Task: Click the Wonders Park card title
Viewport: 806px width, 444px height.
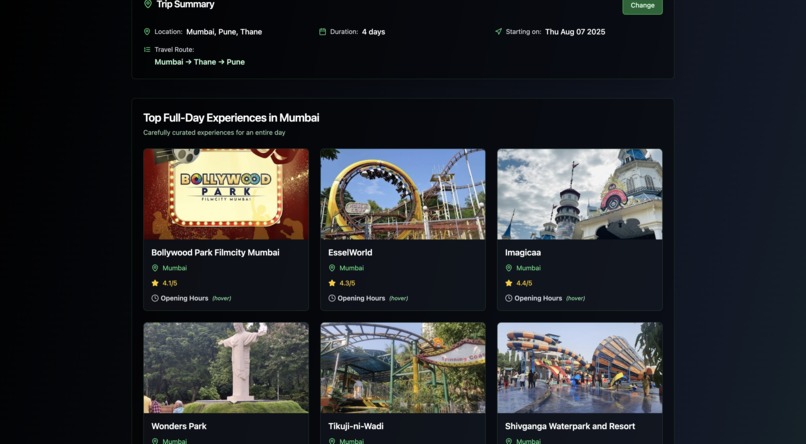Action: (179, 427)
